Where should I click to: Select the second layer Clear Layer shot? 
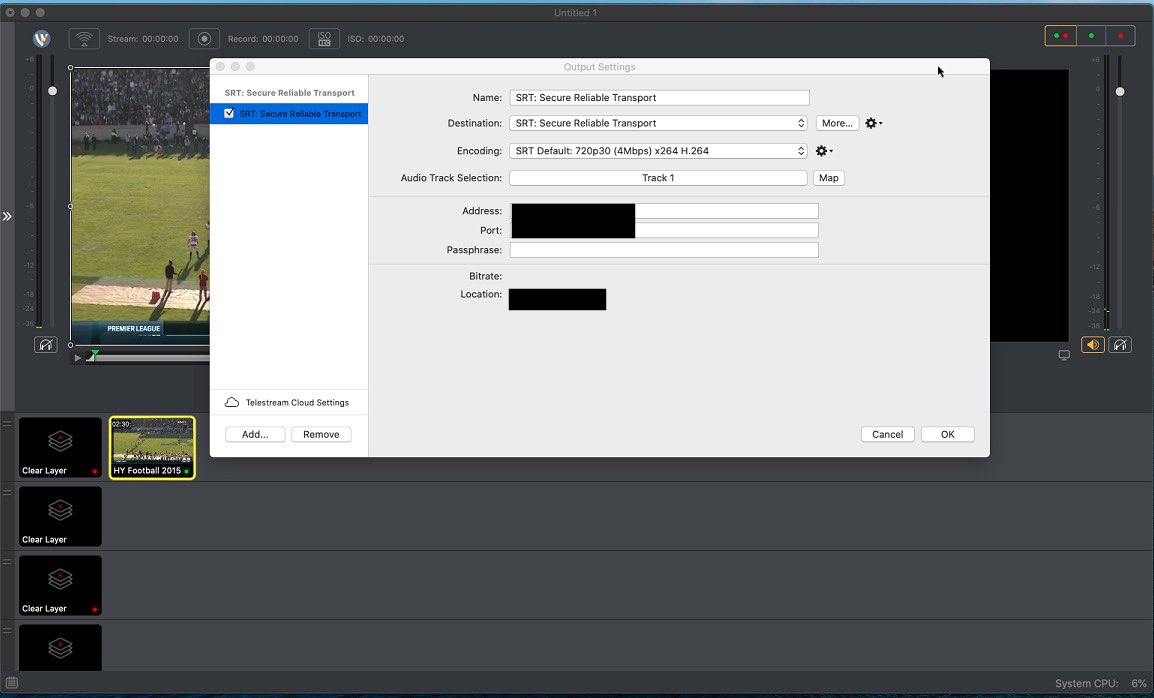click(60, 516)
